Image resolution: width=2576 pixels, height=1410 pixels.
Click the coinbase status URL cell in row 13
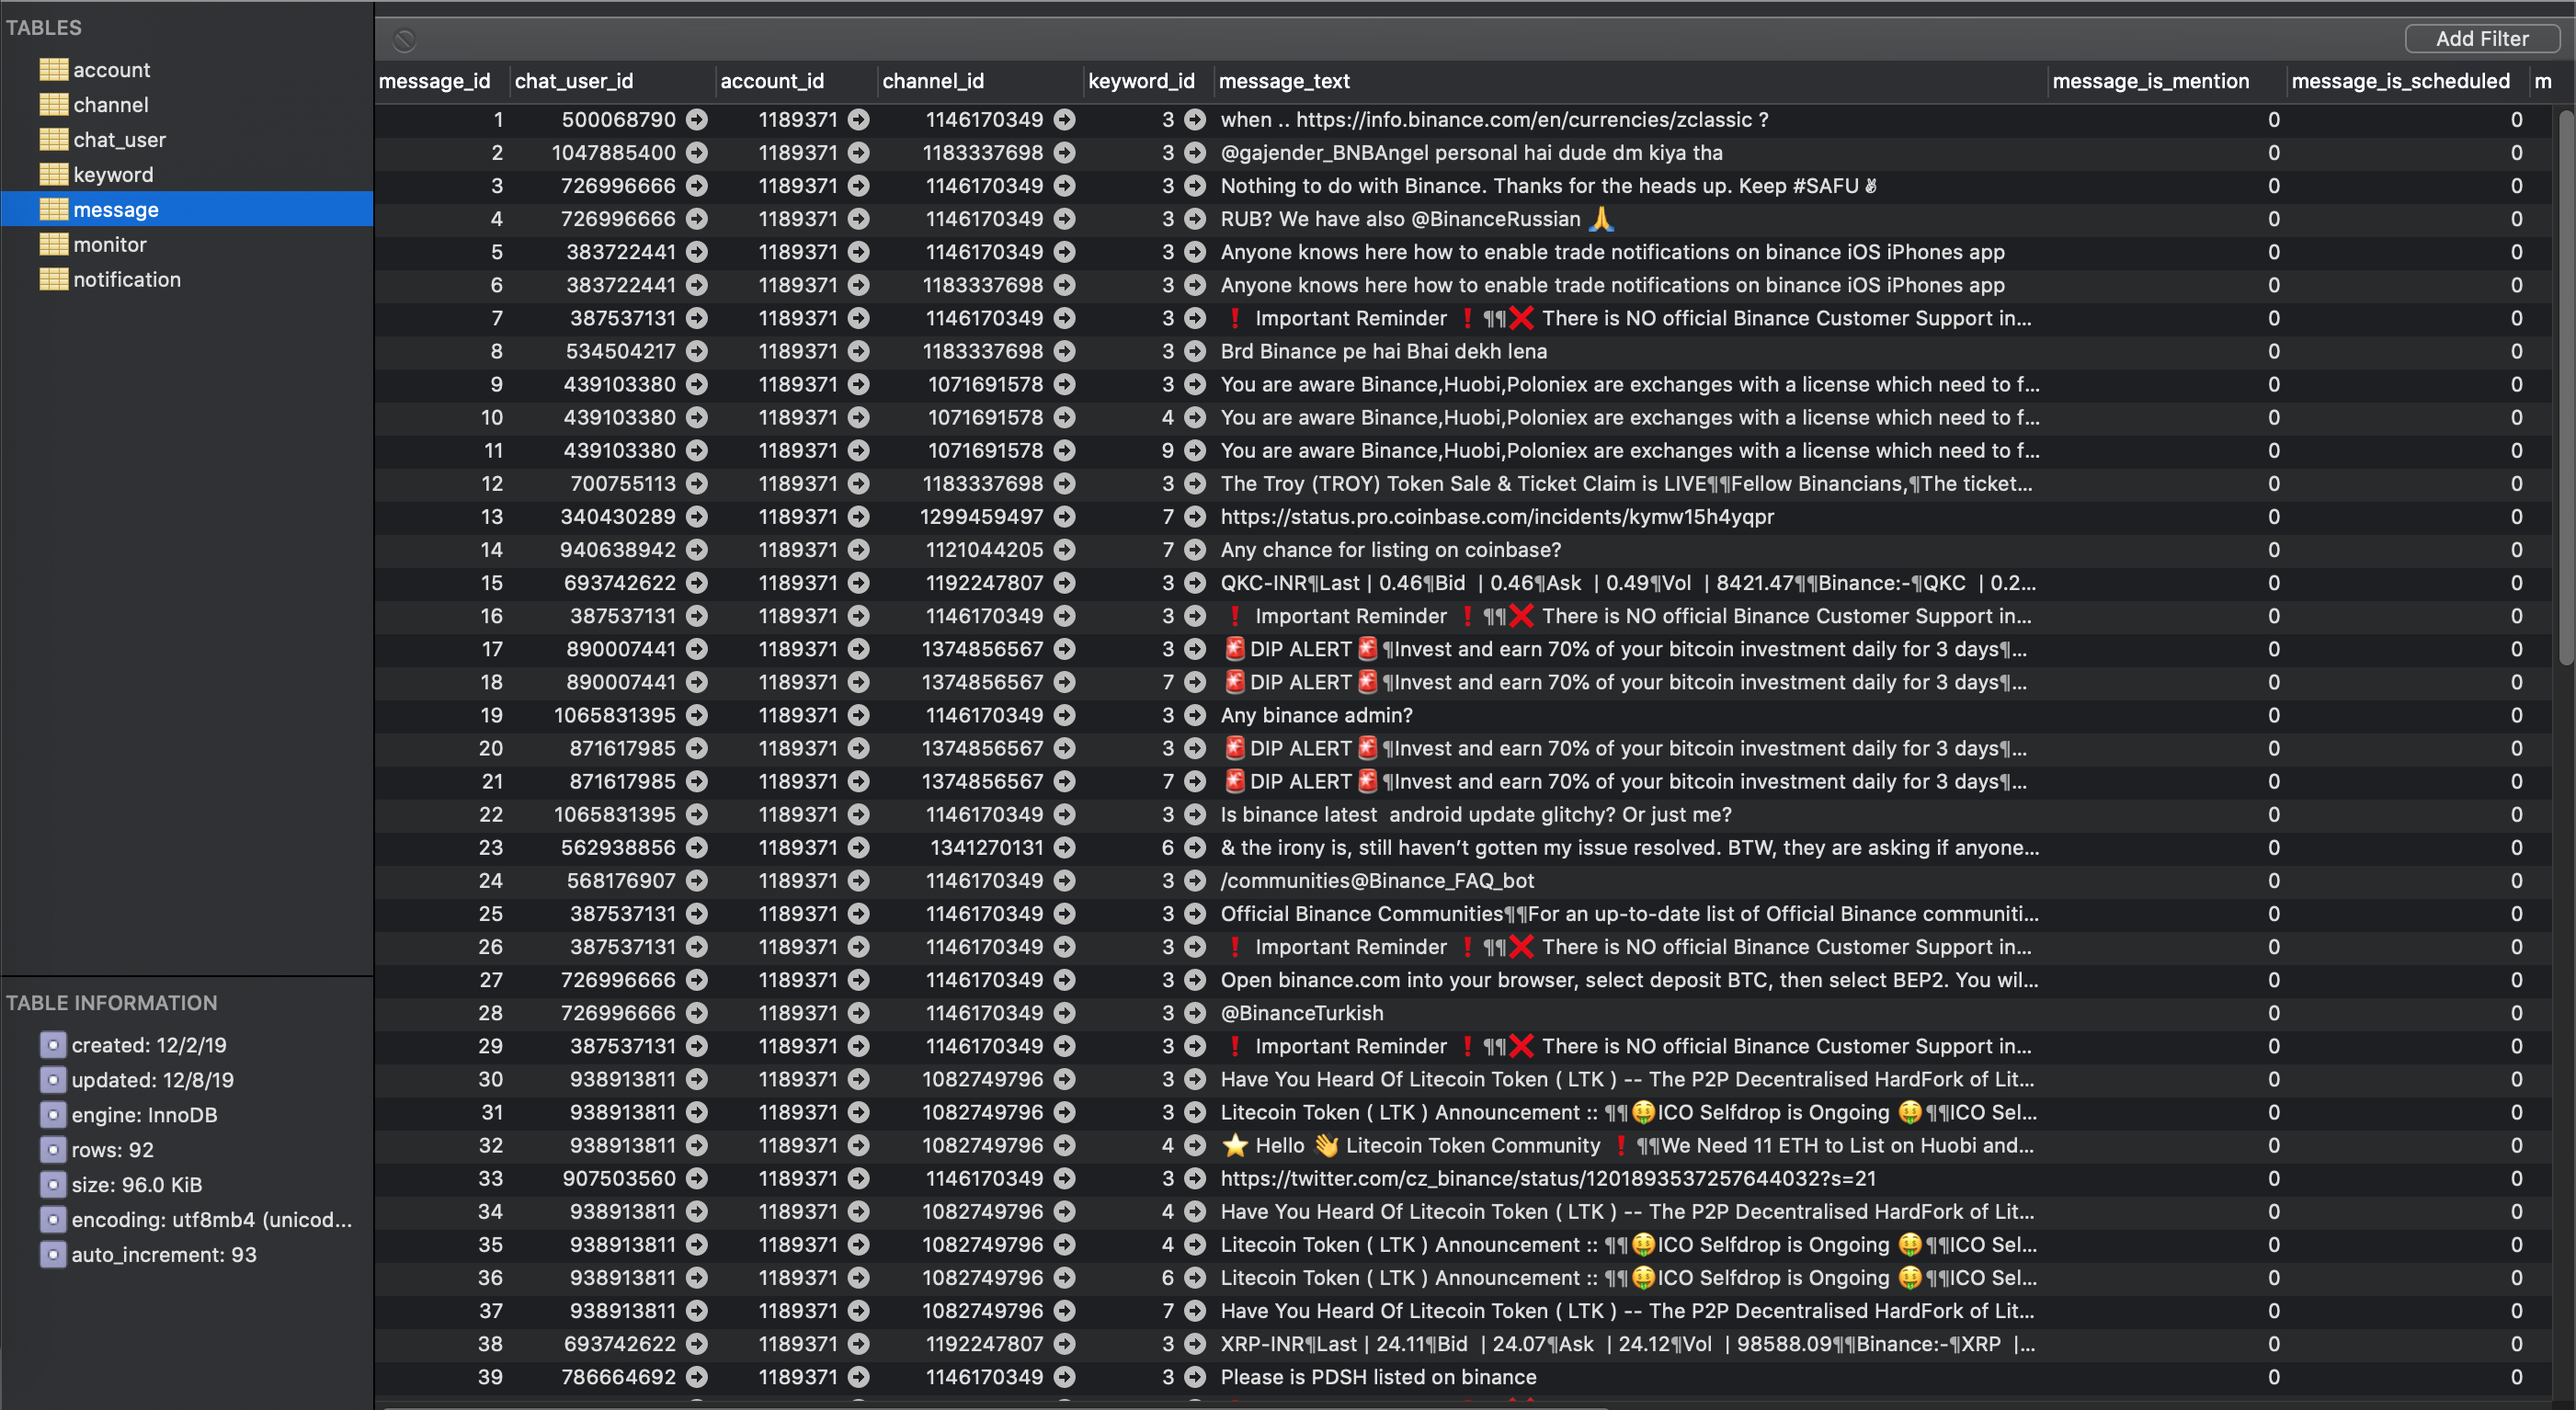point(1497,517)
